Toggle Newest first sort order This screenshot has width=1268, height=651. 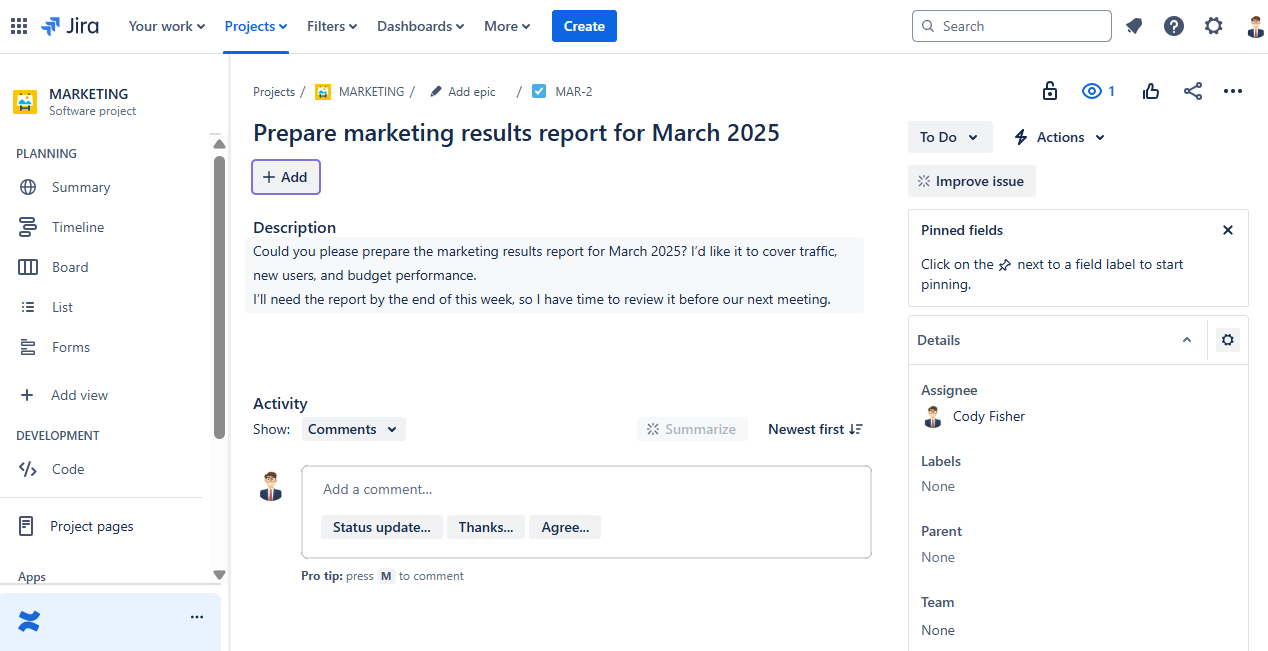click(815, 429)
